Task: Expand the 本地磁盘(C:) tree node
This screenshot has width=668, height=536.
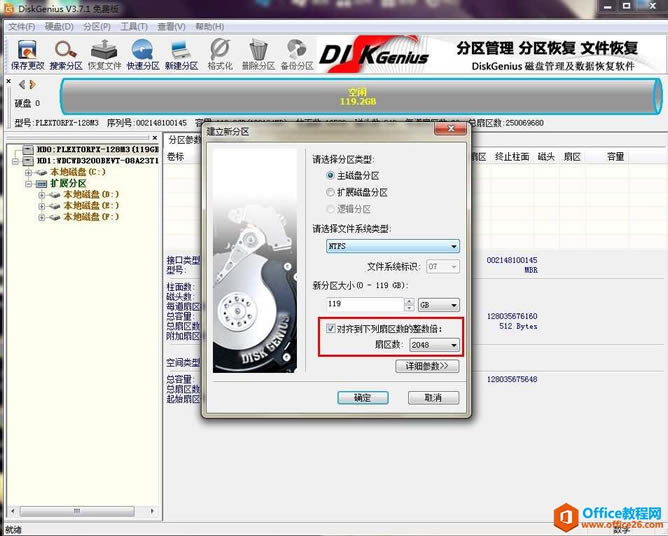Action: [x=29, y=172]
